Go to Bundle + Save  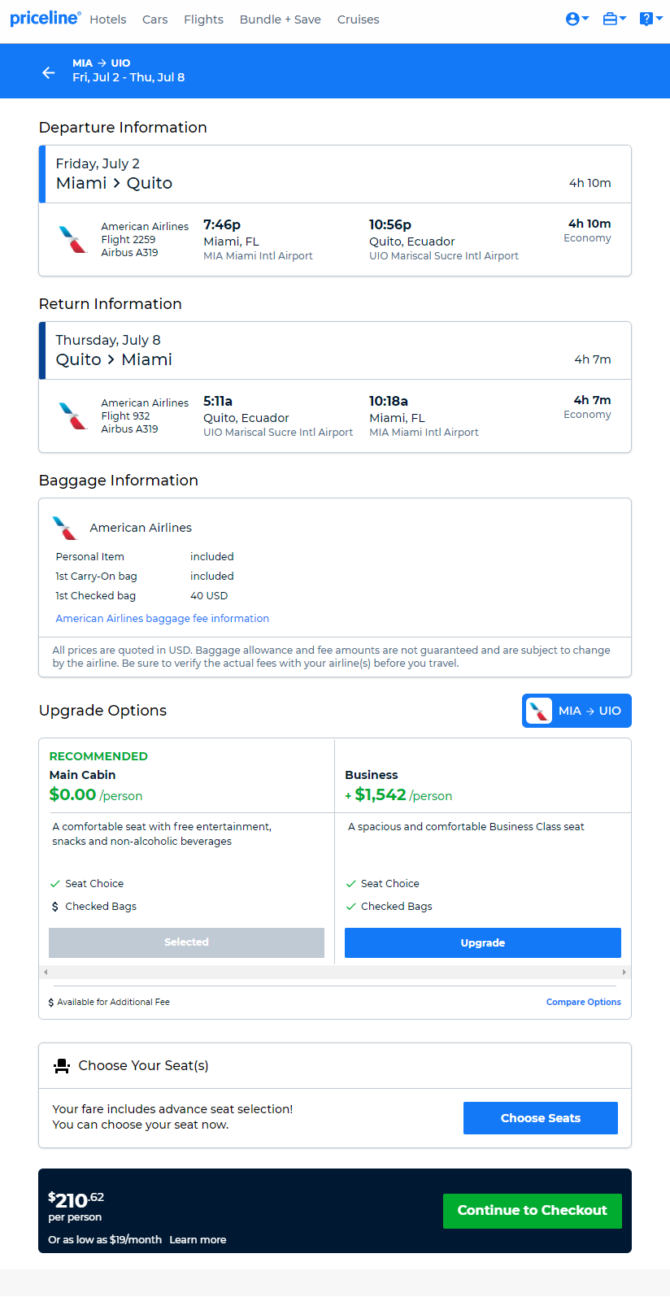280,20
